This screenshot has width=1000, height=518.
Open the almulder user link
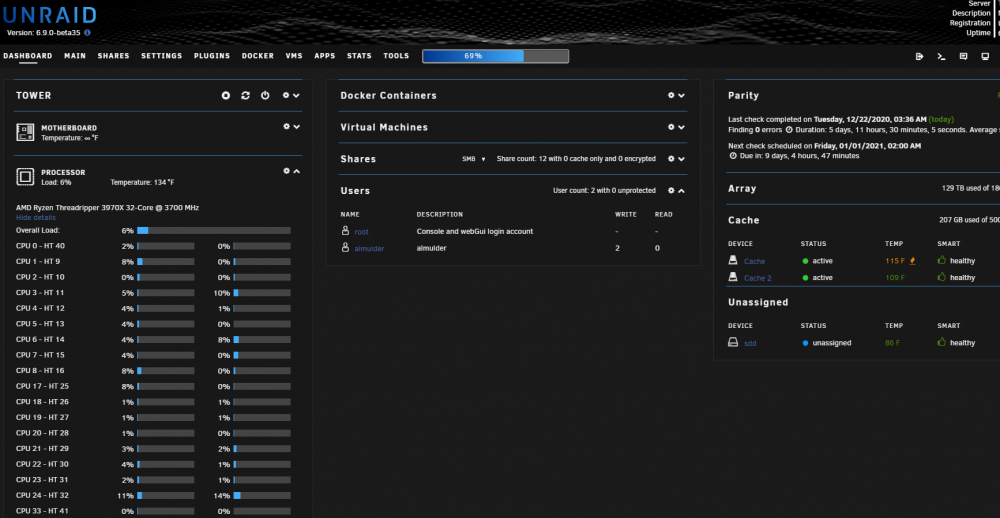[369, 248]
